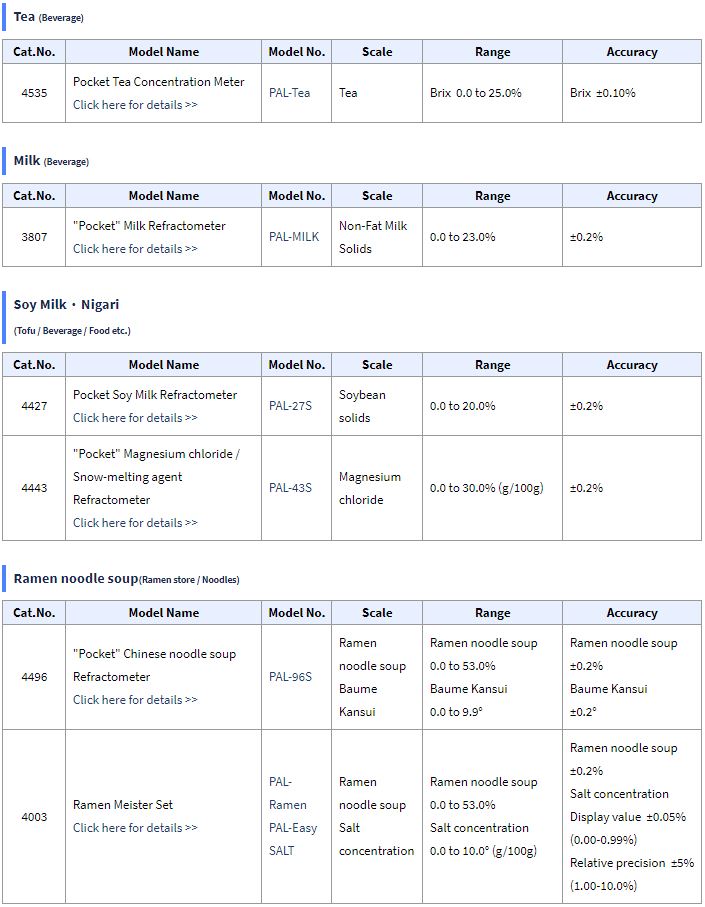Image resolution: width=705 pixels, height=907 pixels.
Task: Click catalog number 4427
Action: point(34,406)
